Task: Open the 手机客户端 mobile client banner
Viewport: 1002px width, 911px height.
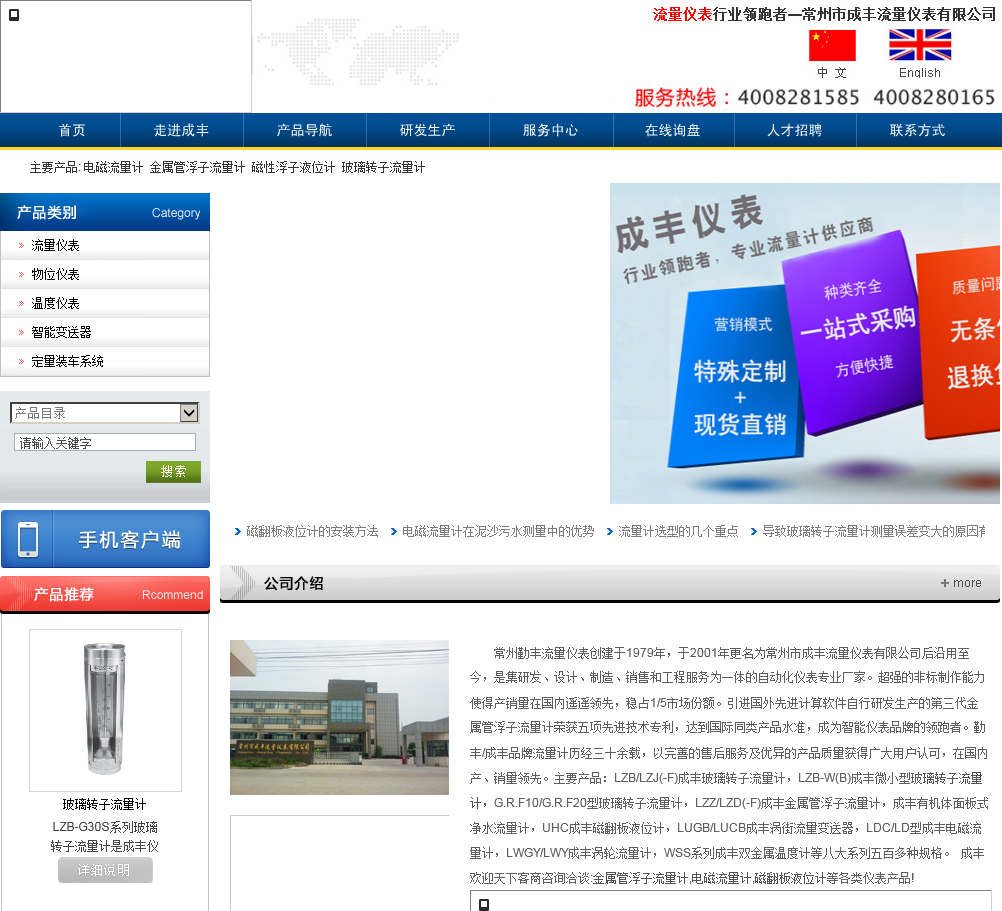Action: [105, 539]
